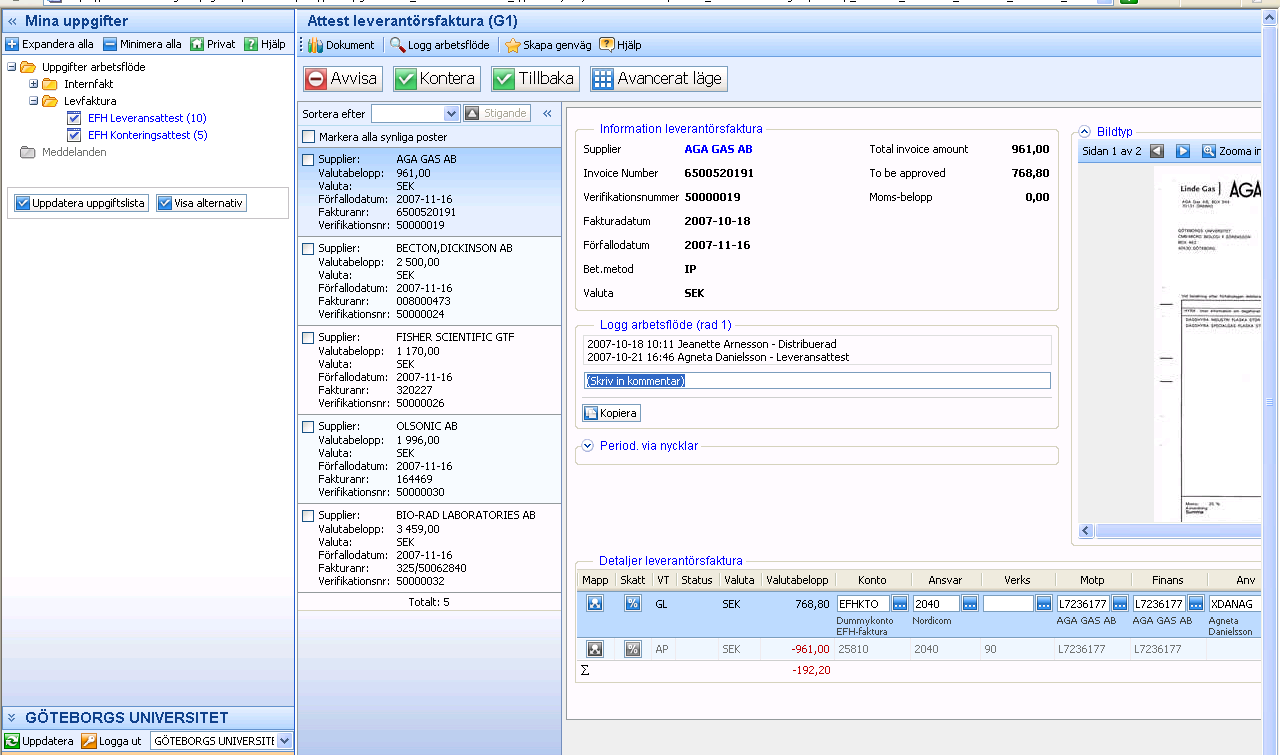The height and width of the screenshot is (755, 1280).
Task: Select the Meddelanden folder
Action: 74,152
